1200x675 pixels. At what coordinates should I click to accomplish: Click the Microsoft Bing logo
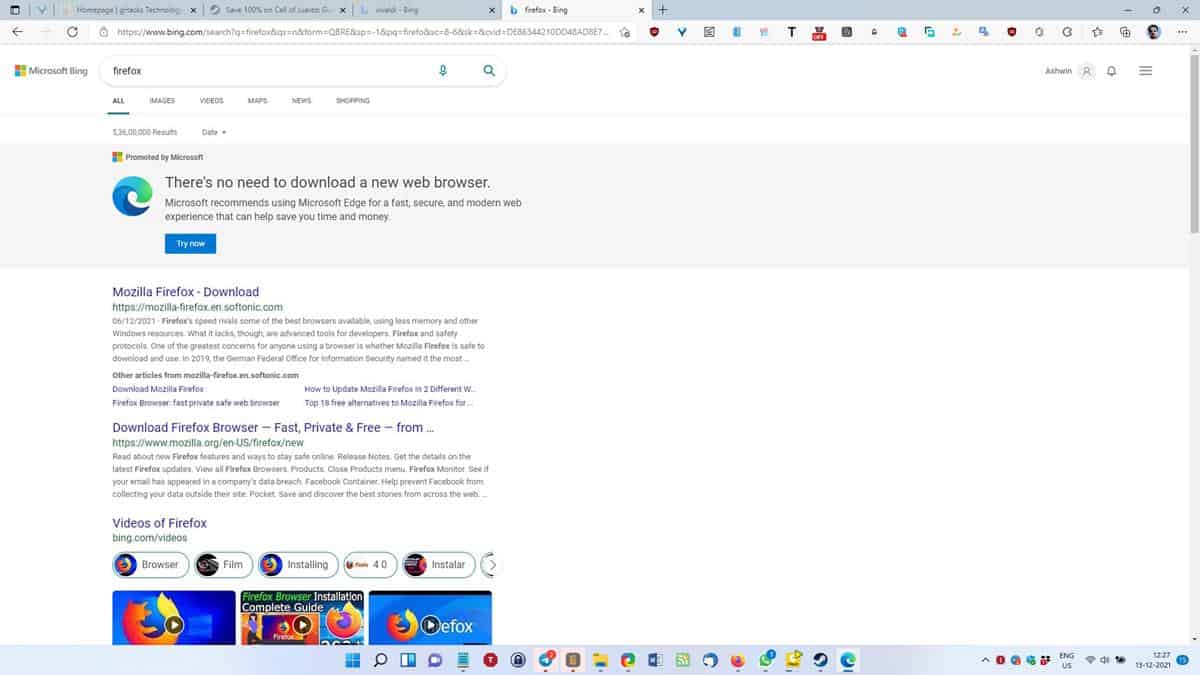pyautogui.click(x=50, y=71)
